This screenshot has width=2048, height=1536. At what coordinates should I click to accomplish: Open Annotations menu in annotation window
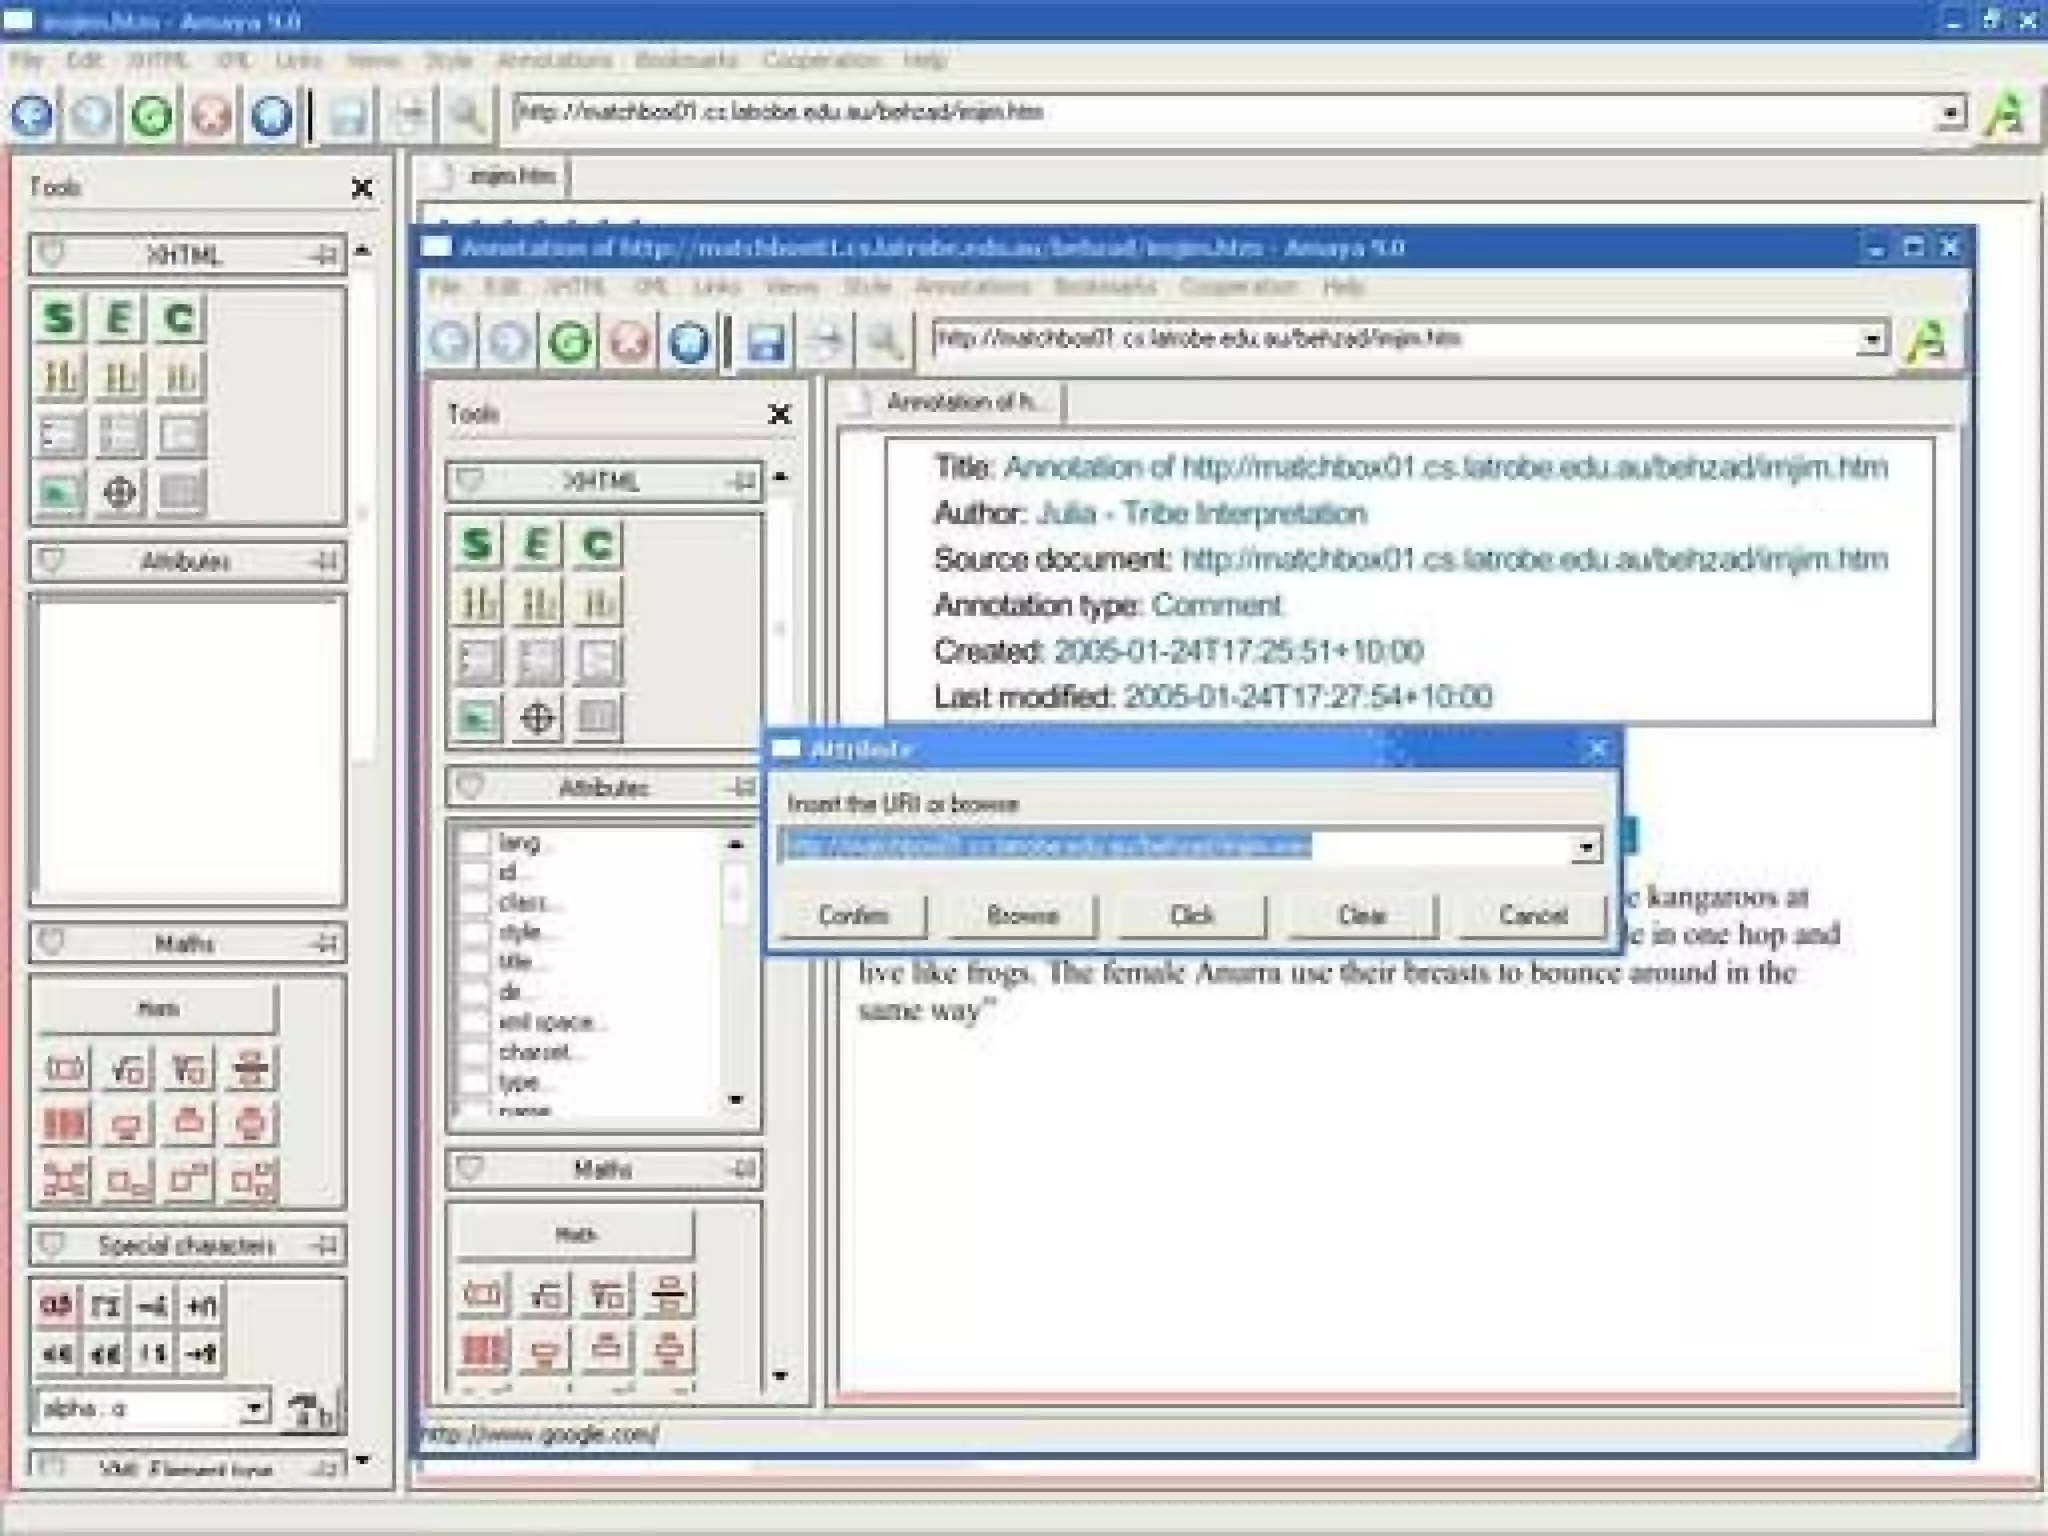pyautogui.click(x=971, y=287)
